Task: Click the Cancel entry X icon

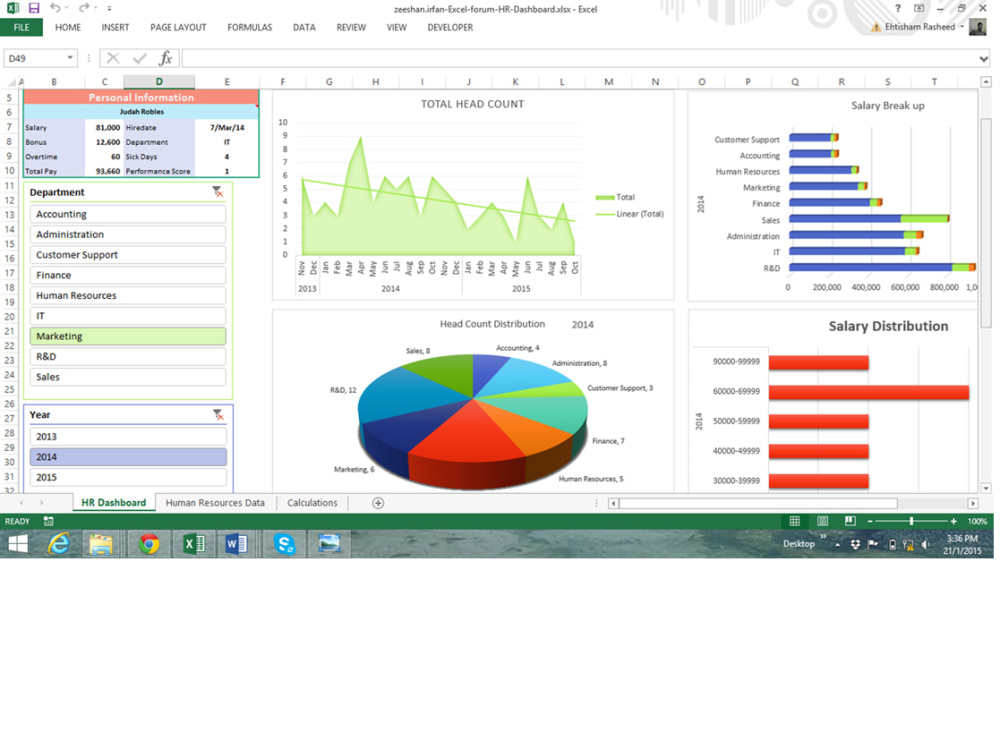Action: pyautogui.click(x=113, y=58)
